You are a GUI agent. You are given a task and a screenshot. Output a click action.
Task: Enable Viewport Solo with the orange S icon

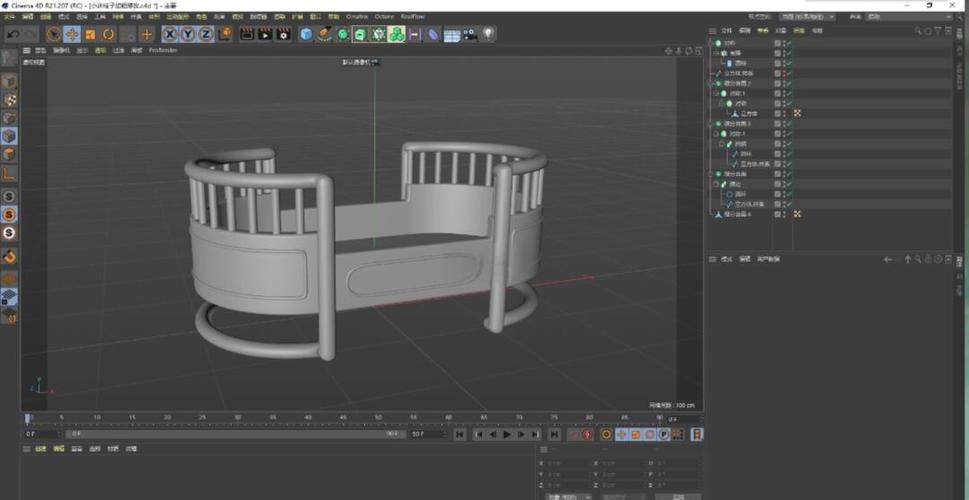(x=9, y=214)
